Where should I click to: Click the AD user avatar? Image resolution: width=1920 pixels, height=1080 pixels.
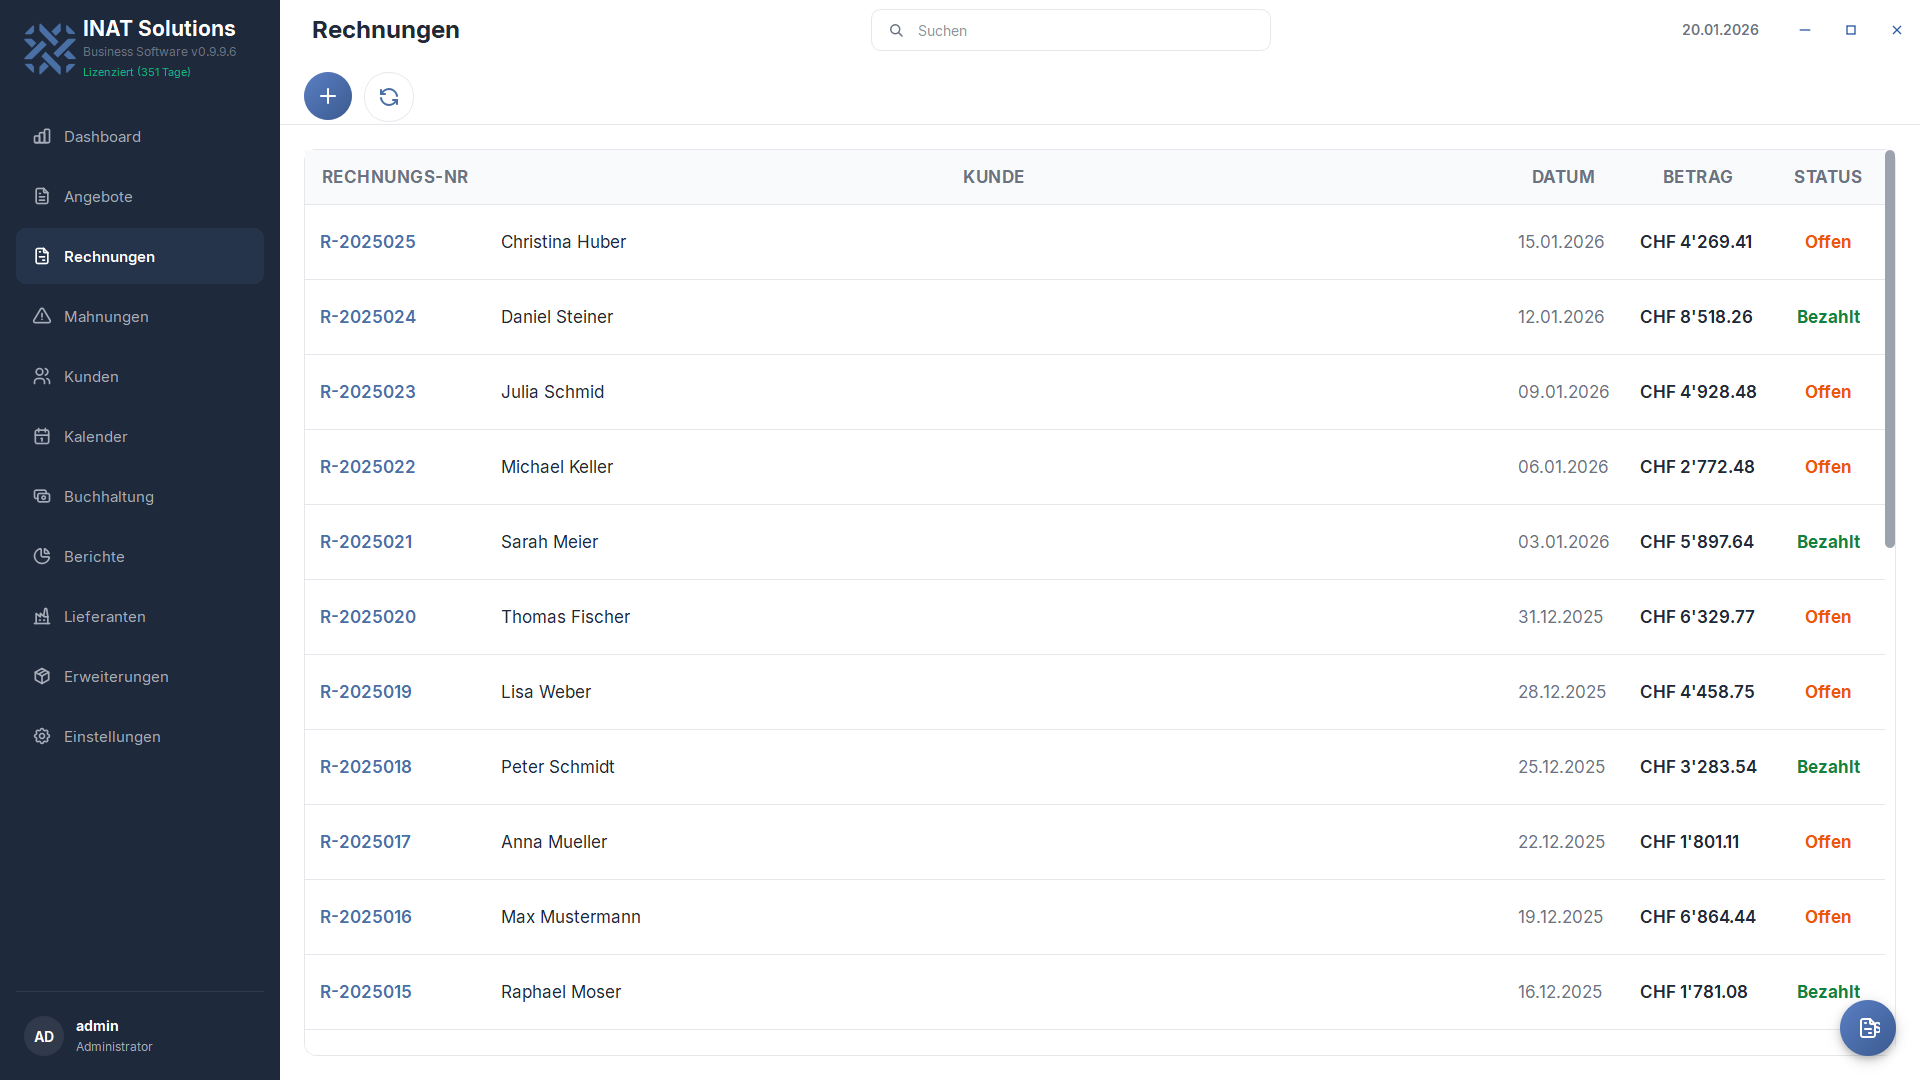tap(44, 1037)
